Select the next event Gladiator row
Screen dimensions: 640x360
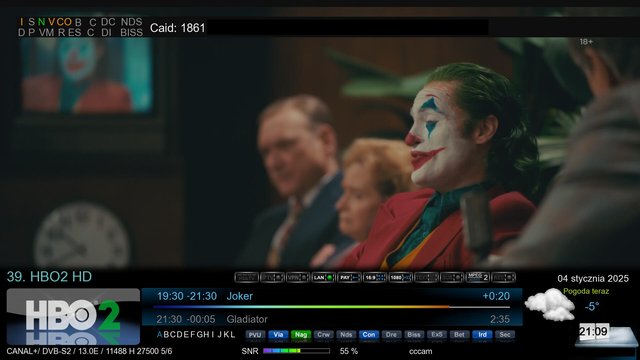[332, 319]
